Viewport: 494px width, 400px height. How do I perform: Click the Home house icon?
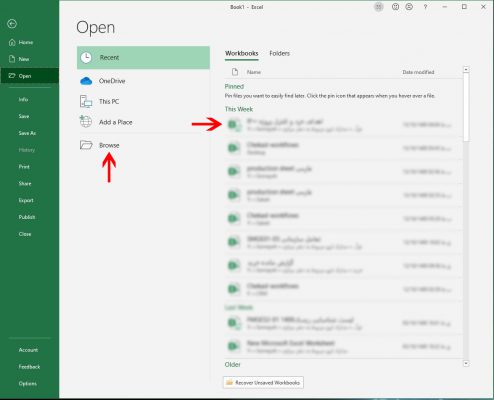[12, 42]
